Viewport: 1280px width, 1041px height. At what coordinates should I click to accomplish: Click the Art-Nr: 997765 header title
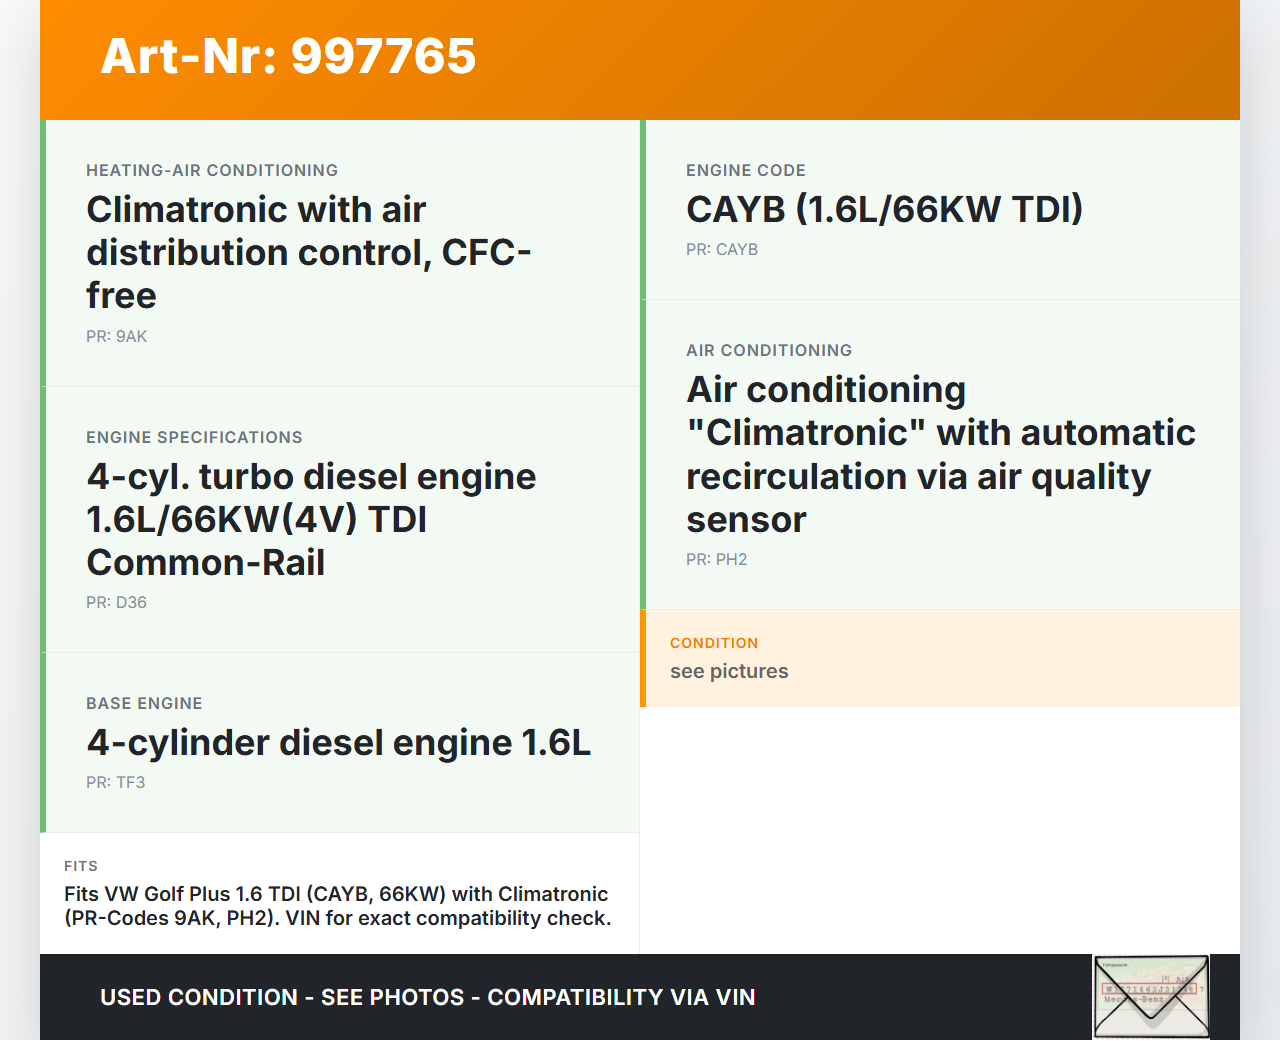(x=288, y=56)
